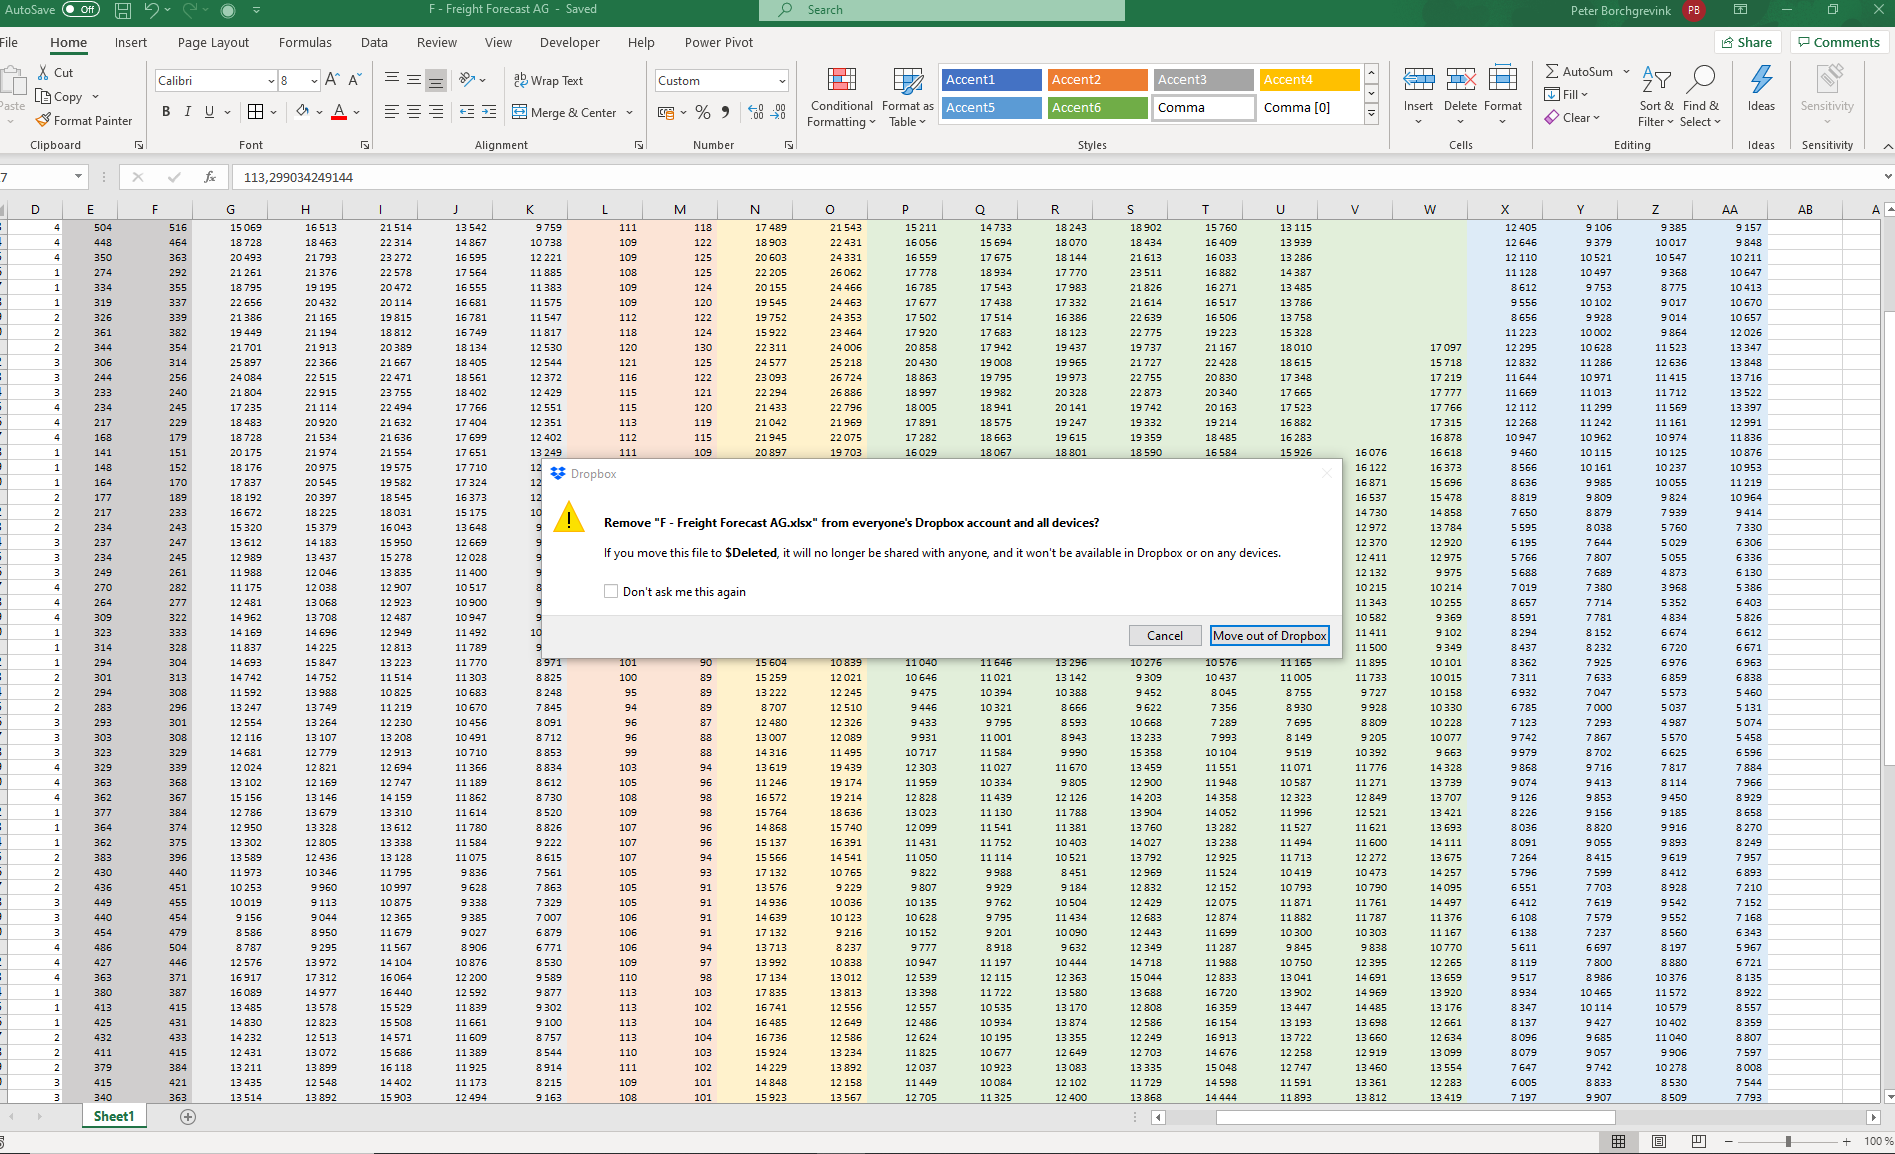
Task: Click the Fill button
Action: pos(1566,94)
